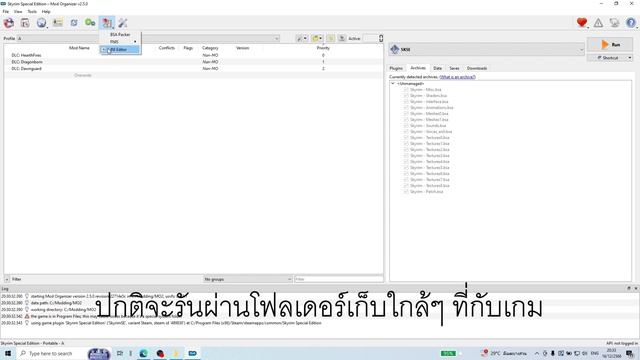Toggle the Skyrim - Shaders.bsa checkbox
Image resolution: width=640 pixels, height=360 pixels.
pyautogui.click(x=406, y=96)
